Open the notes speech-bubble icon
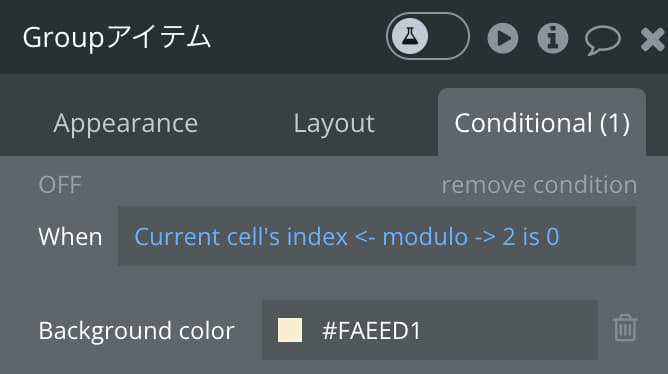The image size is (668, 374). click(x=603, y=40)
